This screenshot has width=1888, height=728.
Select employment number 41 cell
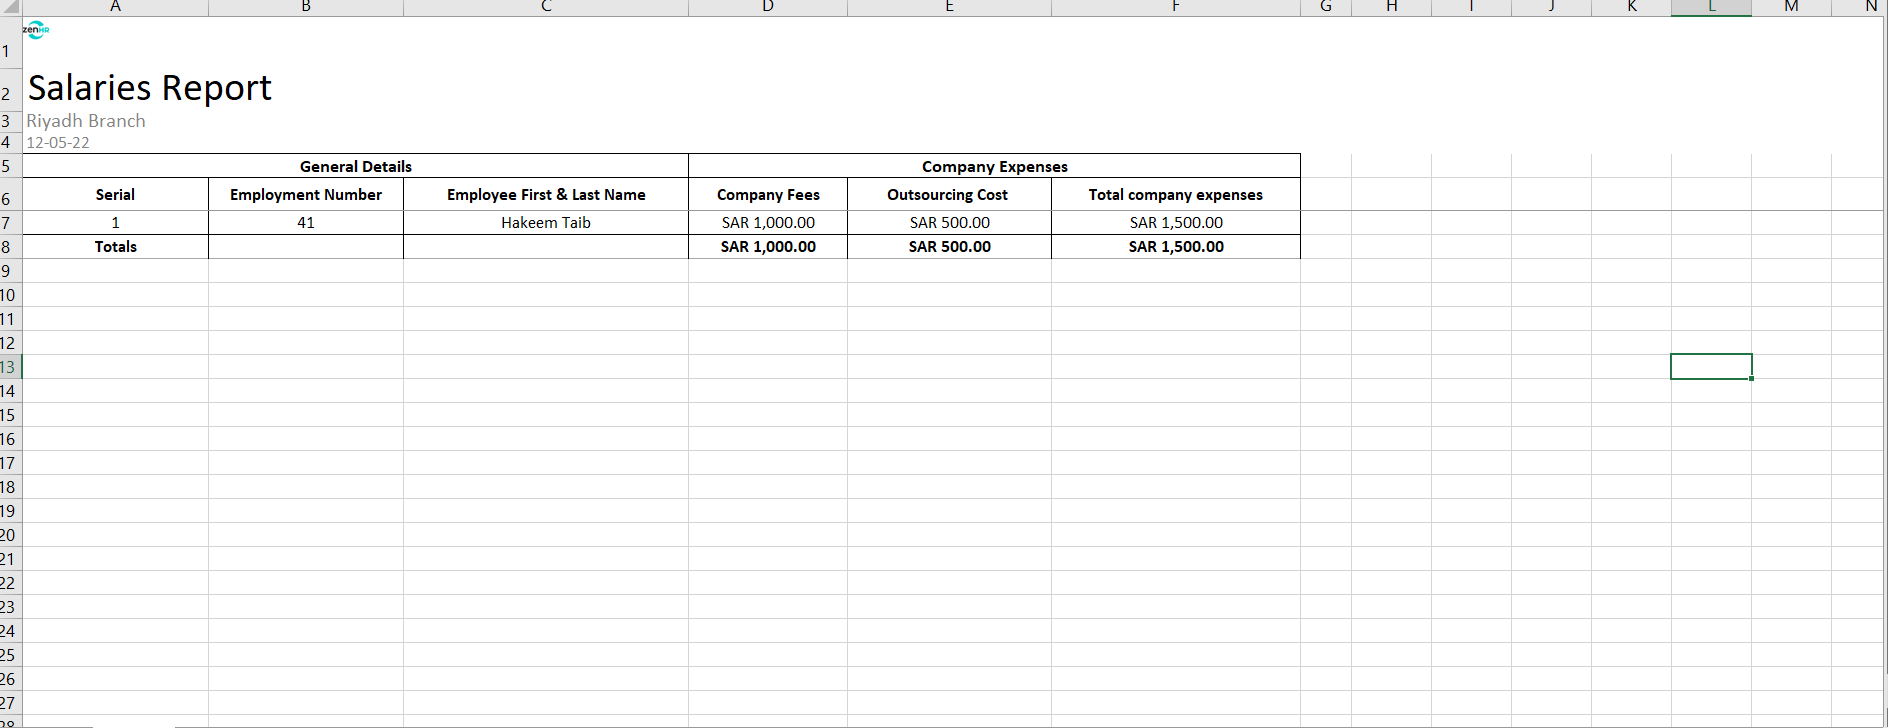tap(306, 223)
